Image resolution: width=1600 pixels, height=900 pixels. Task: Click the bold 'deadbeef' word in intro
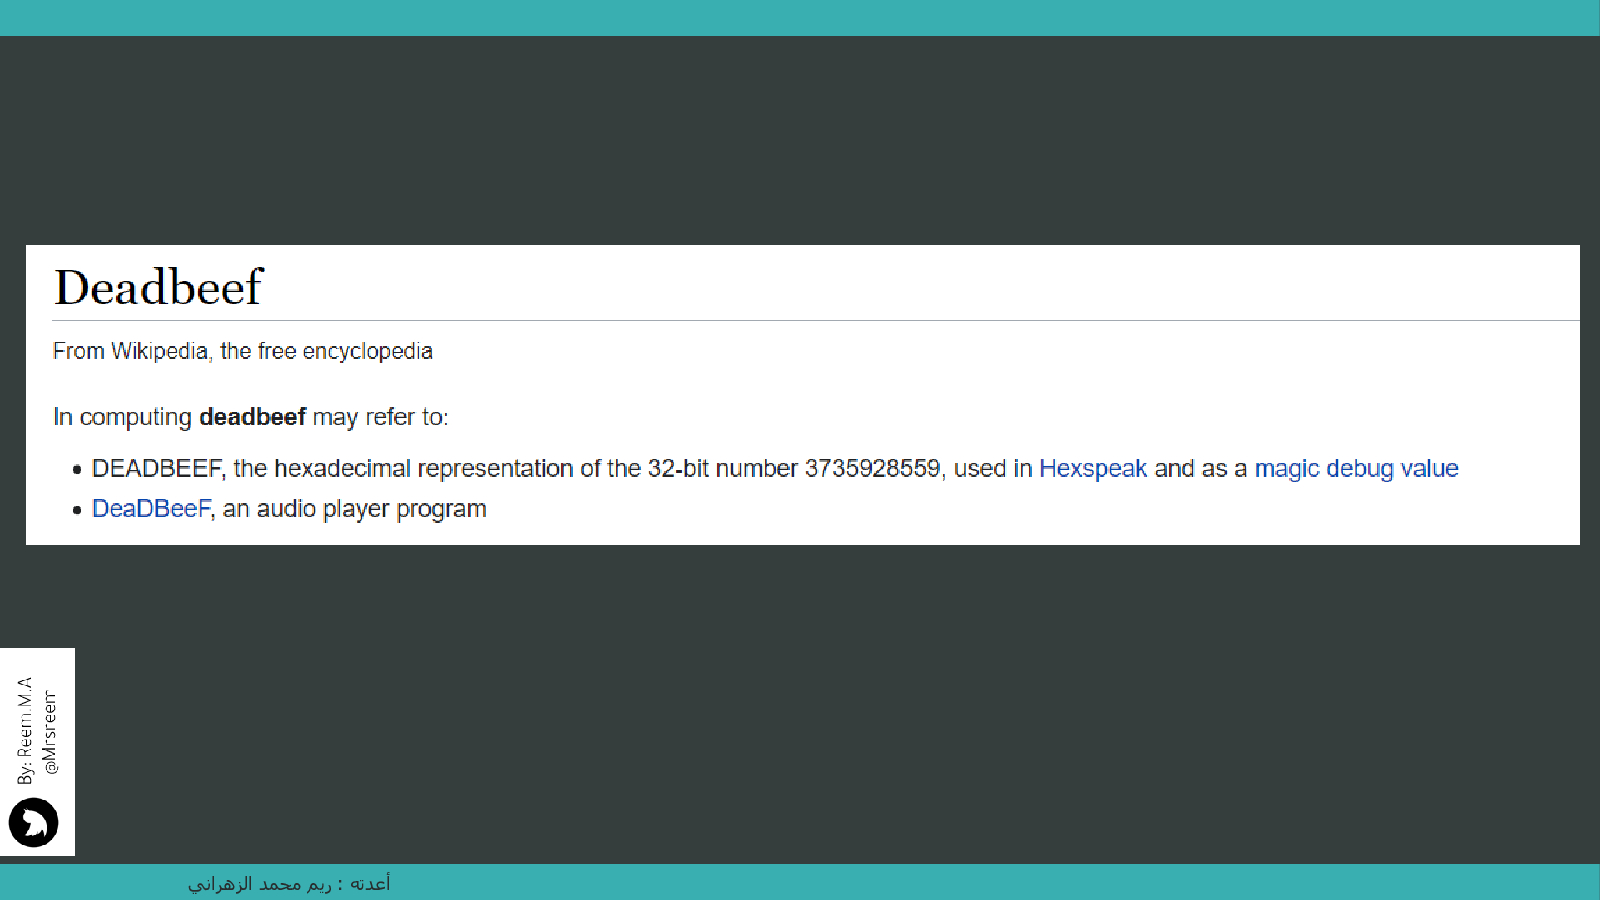click(252, 417)
